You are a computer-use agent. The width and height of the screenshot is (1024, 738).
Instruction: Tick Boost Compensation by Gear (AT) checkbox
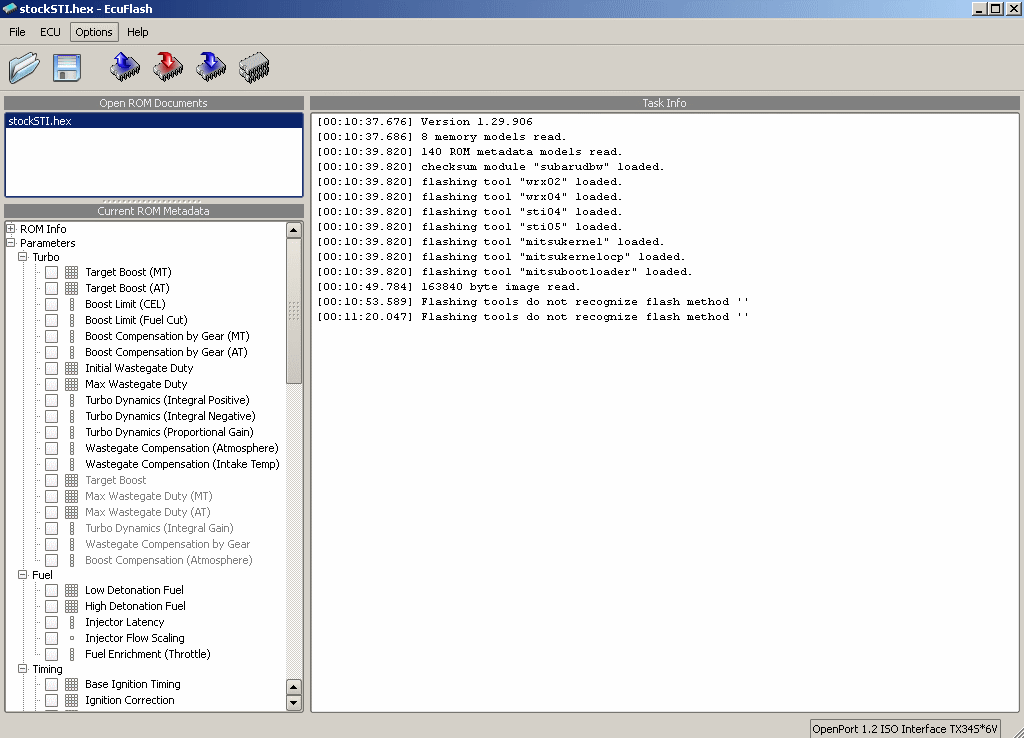click(x=52, y=352)
